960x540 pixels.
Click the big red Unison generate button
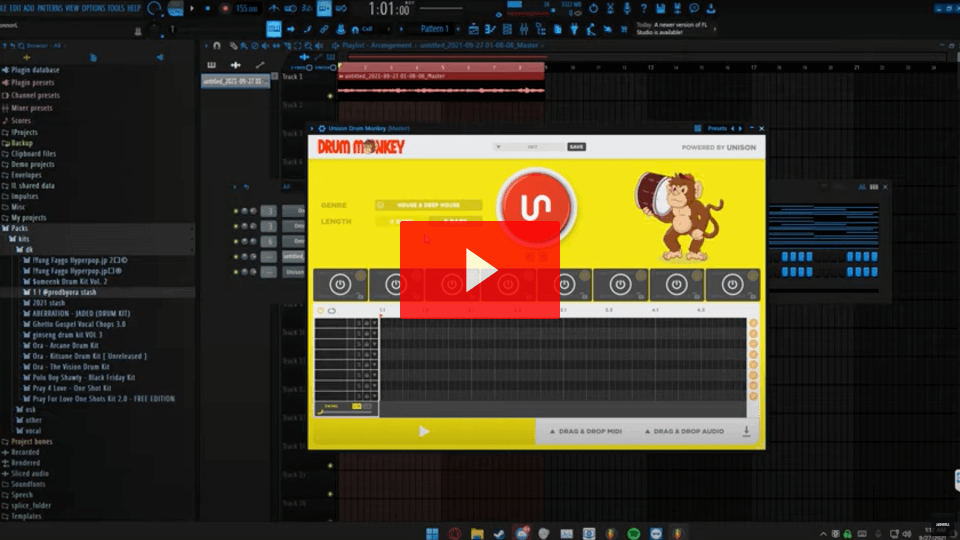tap(536, 207)
